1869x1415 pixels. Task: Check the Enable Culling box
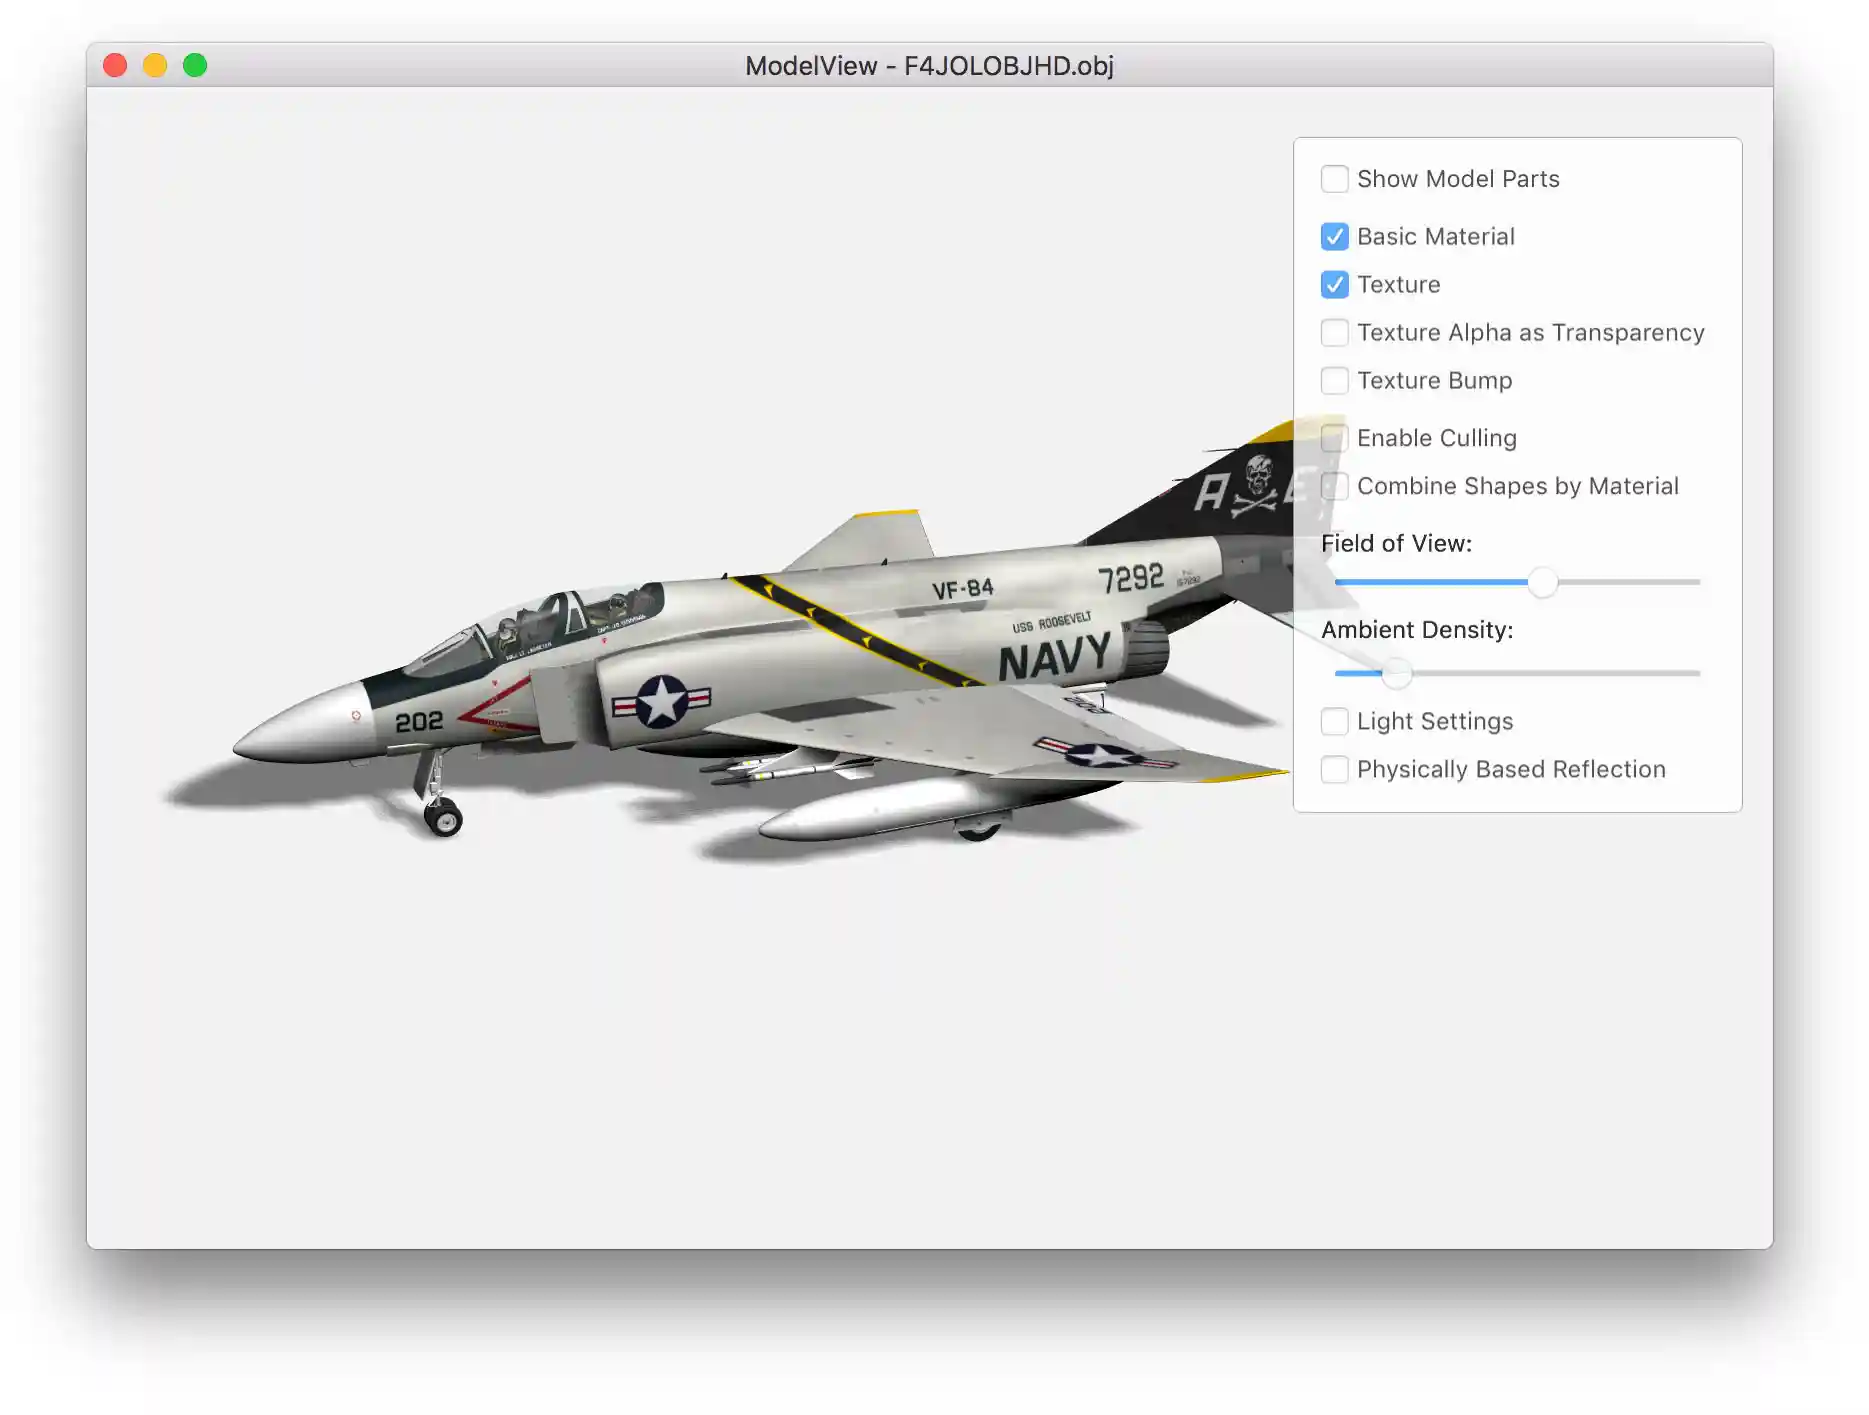pos(1334,438)
